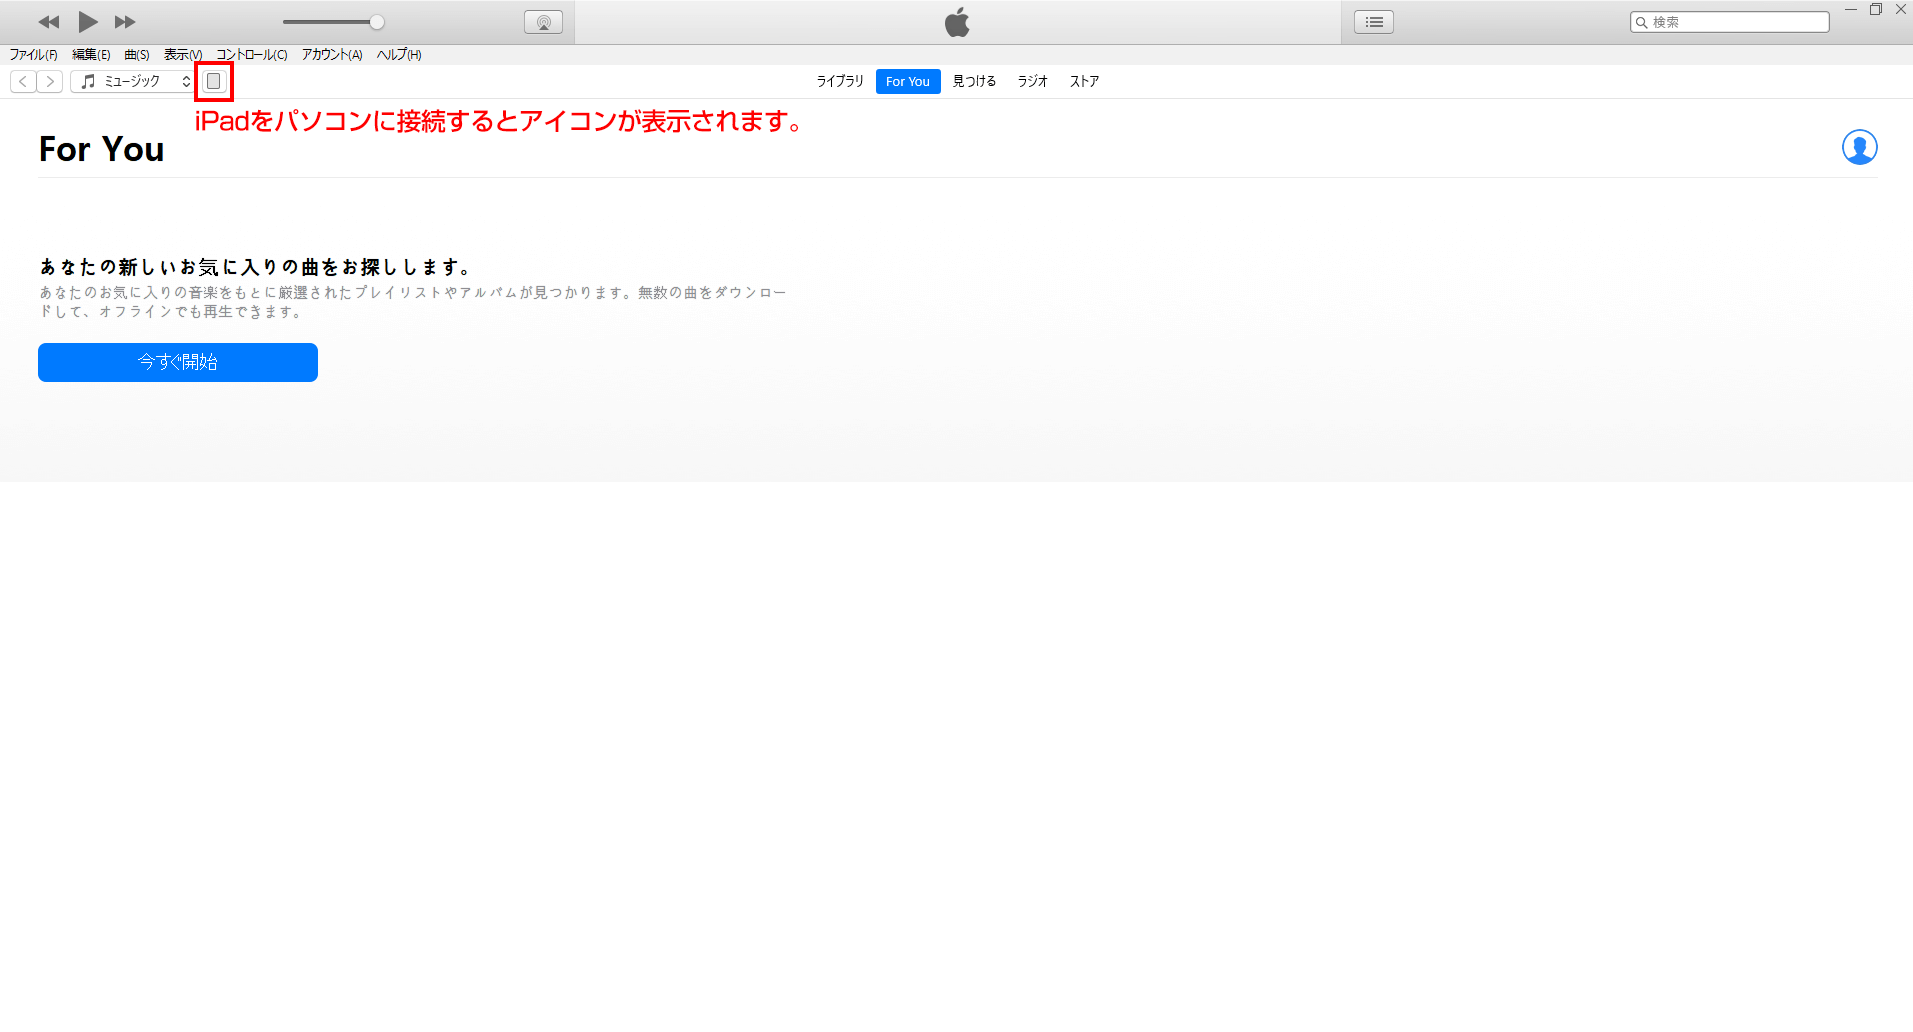Open the コントロール menu
1913x1032 pixels.
tap(252, 55)
